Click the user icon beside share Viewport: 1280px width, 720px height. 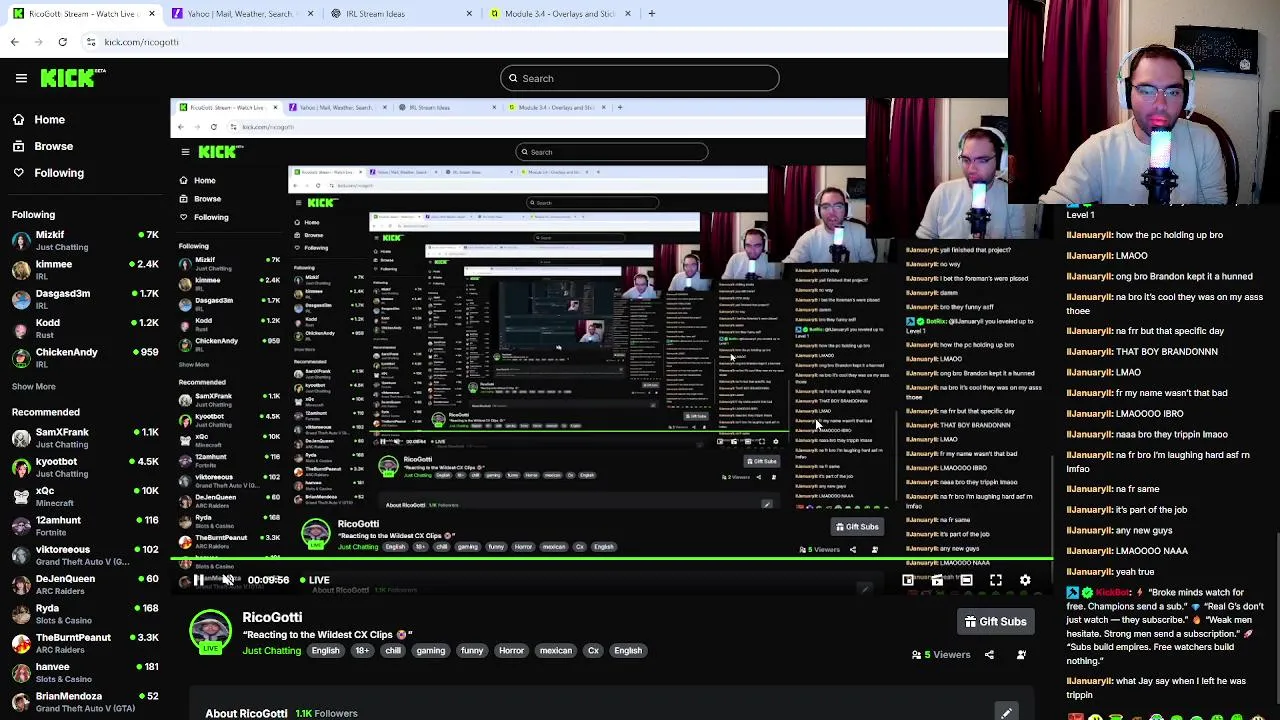coord(1021,655)
